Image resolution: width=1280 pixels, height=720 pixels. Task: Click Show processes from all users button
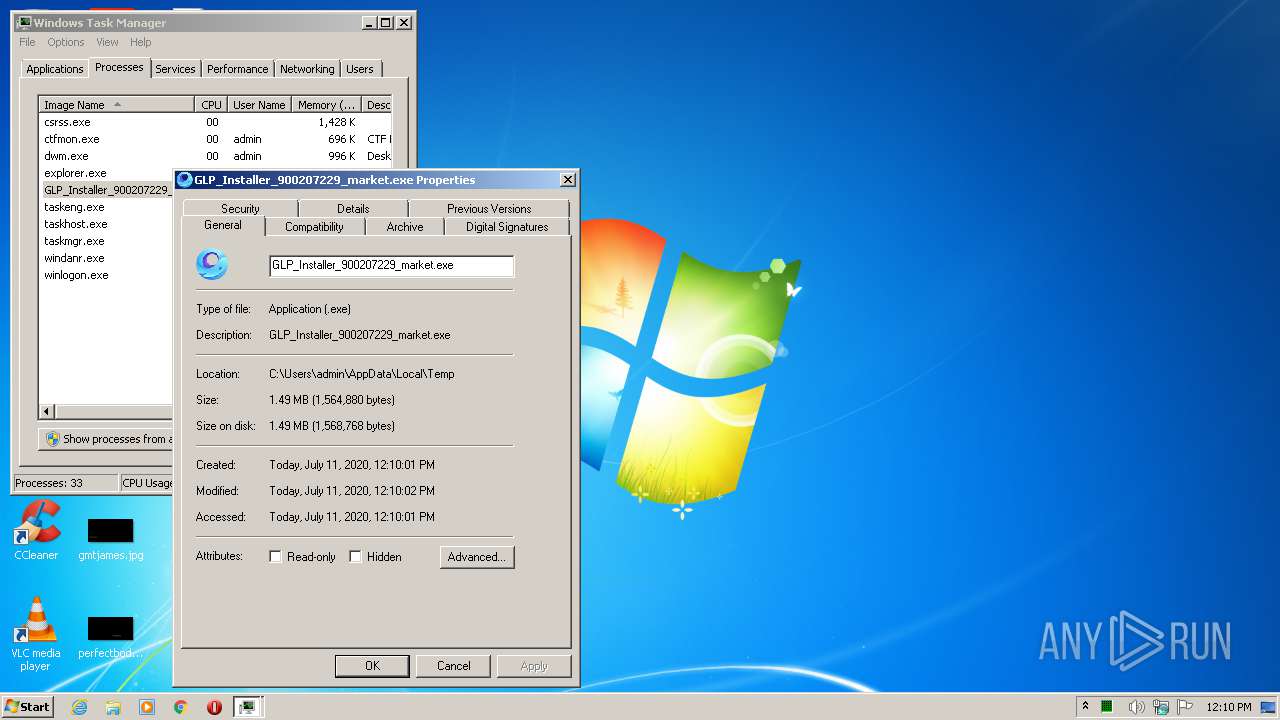107,439
